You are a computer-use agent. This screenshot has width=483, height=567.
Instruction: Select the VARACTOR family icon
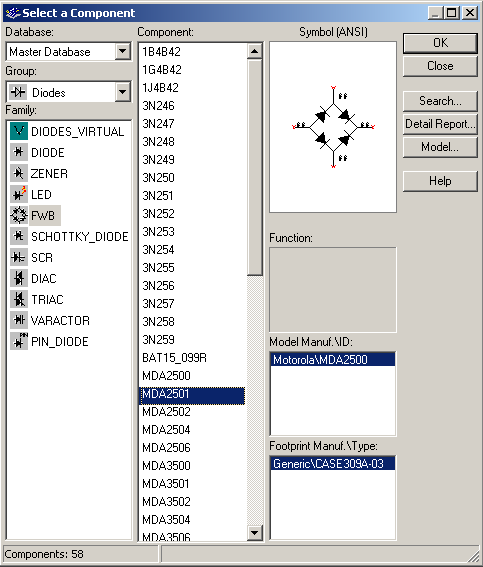pyautogui.click(x=19, y=320)
